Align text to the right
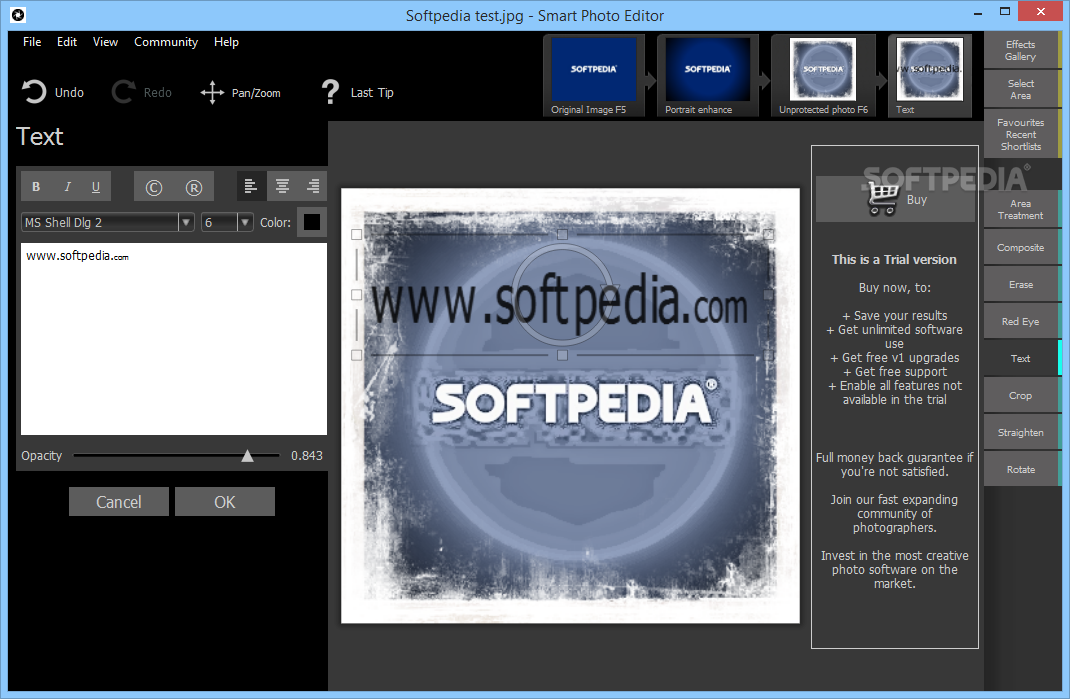 click(x=313, y=186)
